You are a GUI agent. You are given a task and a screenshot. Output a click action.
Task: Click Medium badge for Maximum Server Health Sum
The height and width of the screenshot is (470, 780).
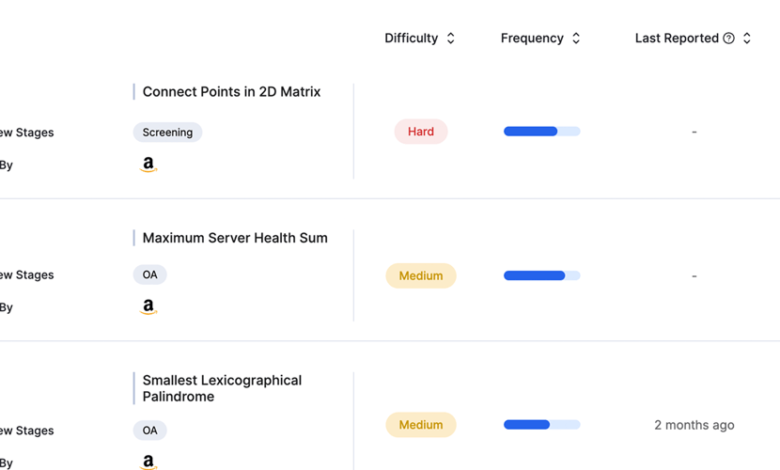pos(421,276)
